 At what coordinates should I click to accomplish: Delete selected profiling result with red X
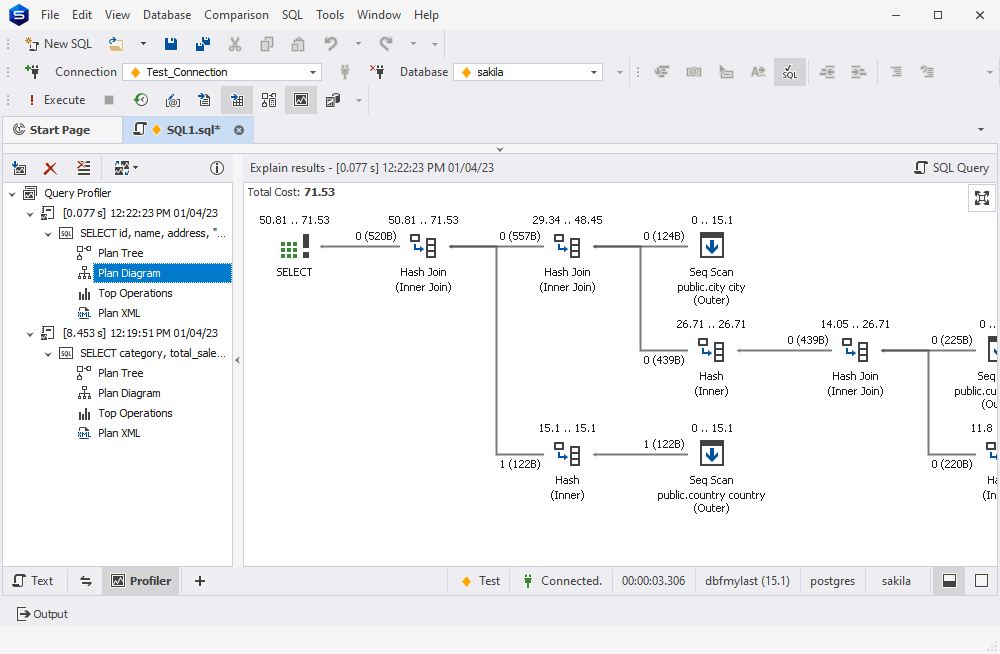(x=50, y=168)
